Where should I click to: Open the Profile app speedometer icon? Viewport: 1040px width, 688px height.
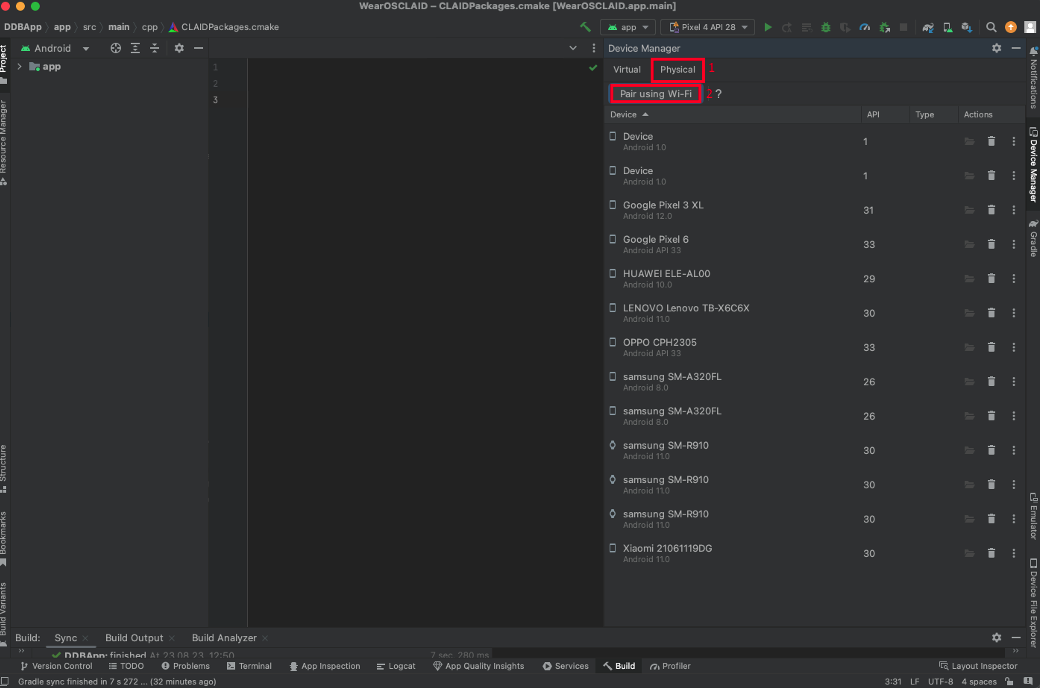[x=864, y=27]
